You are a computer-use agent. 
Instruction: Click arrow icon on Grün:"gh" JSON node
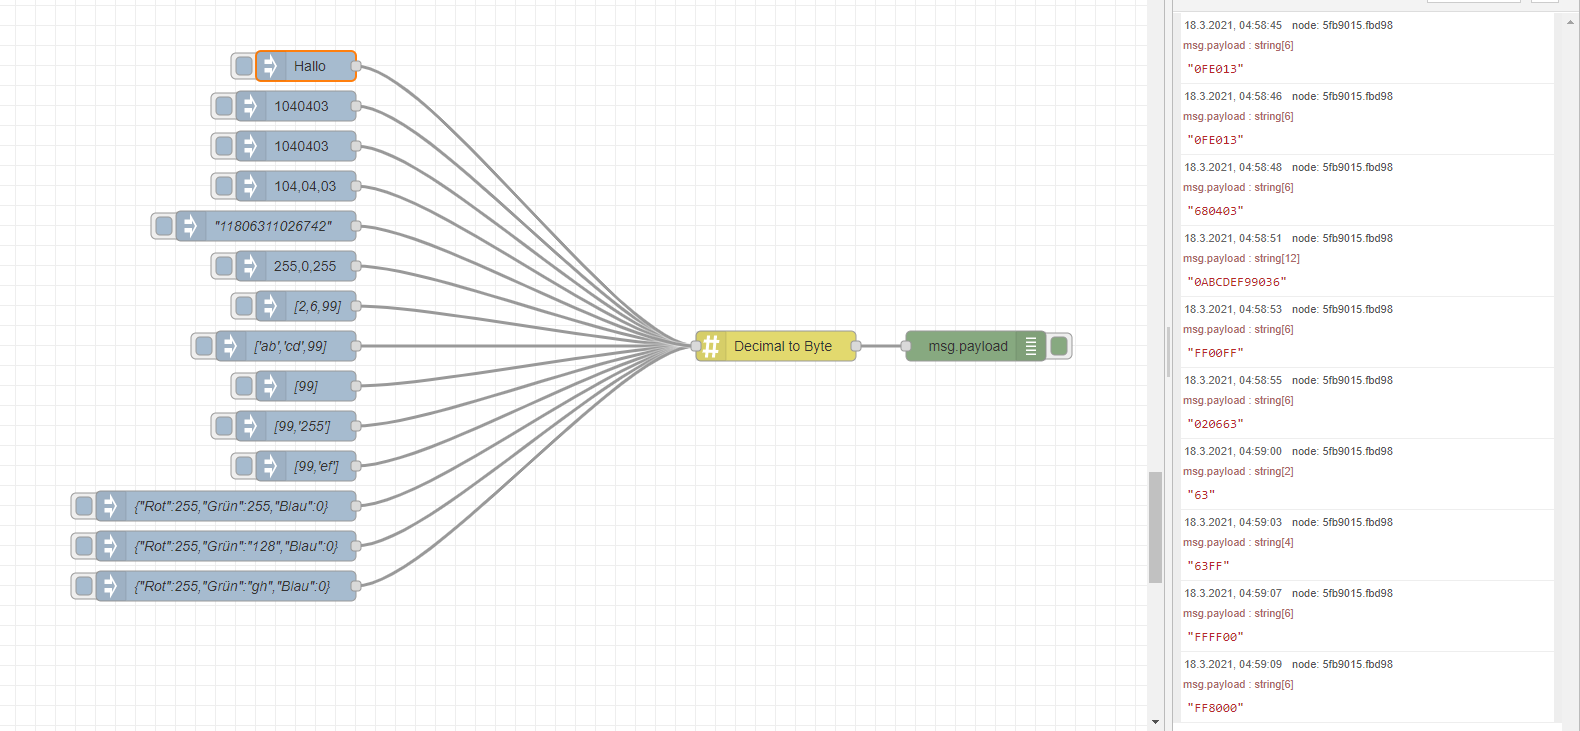(110, 586)
